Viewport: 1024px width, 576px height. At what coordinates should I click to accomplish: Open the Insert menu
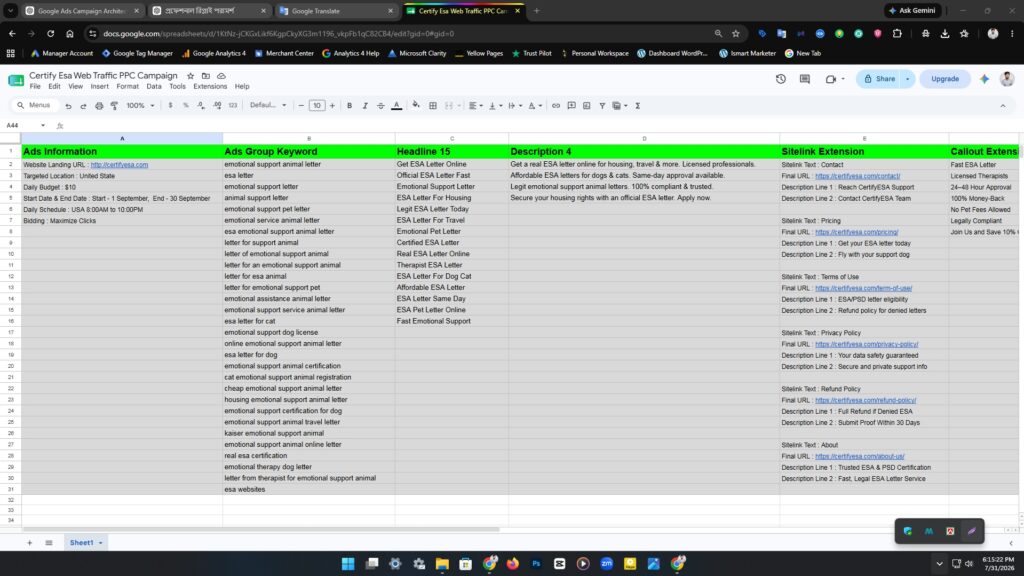point(99,86)
